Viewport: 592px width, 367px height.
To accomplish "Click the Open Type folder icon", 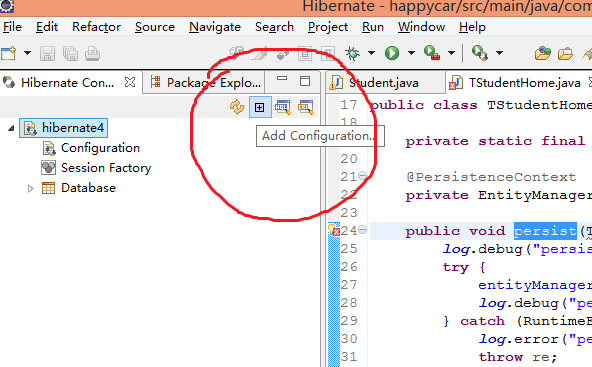I will tap(543, 53).
